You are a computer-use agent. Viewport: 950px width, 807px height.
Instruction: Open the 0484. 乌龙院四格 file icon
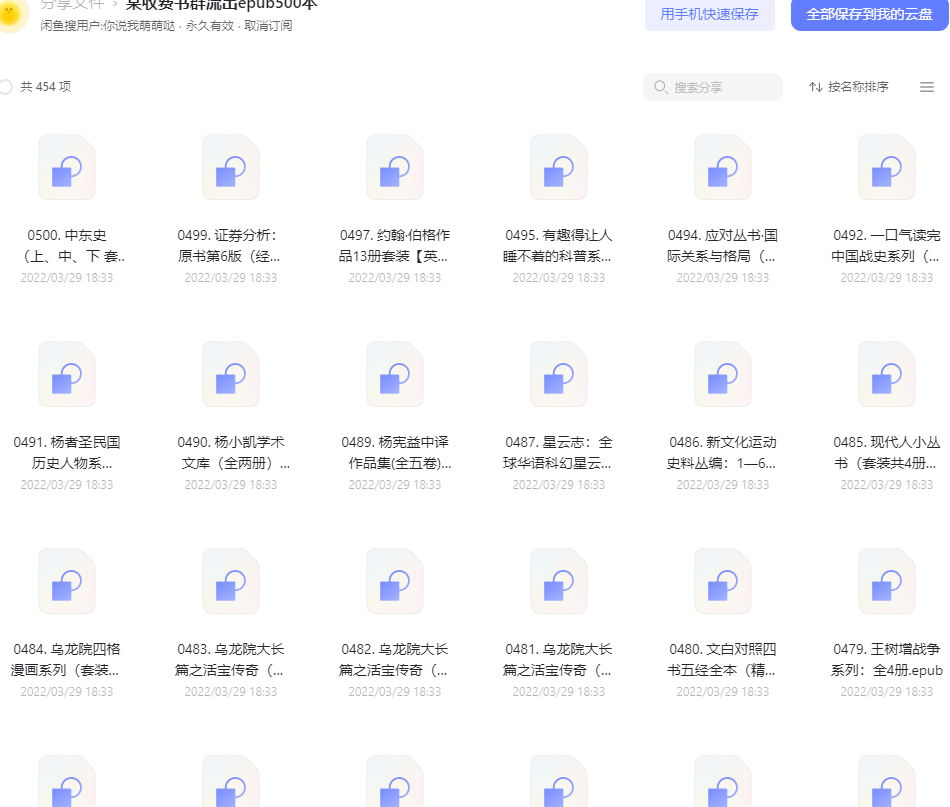coord(67,582)
